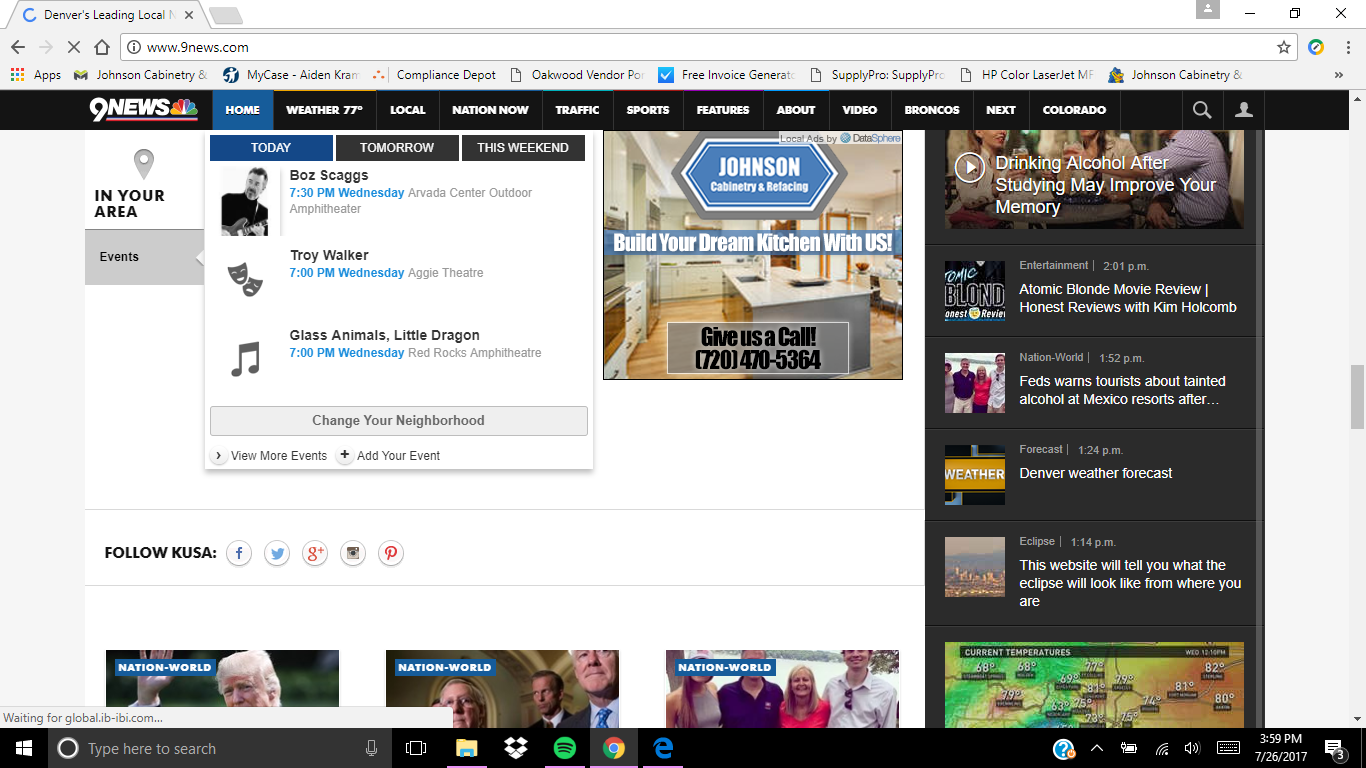The height and width of the screenshot is (768, 1366).
Task: Bookmark this page with the star icon
Action: pos(1284,47)
